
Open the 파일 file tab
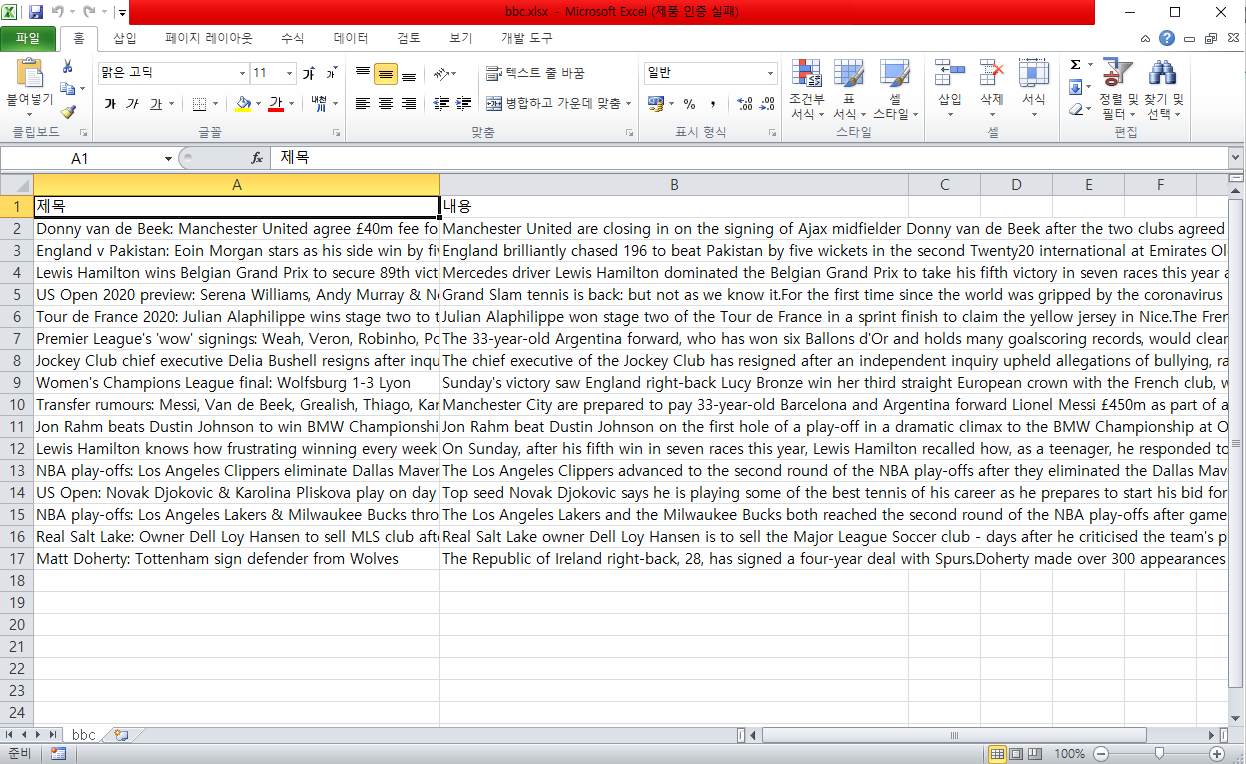(28, 38)
